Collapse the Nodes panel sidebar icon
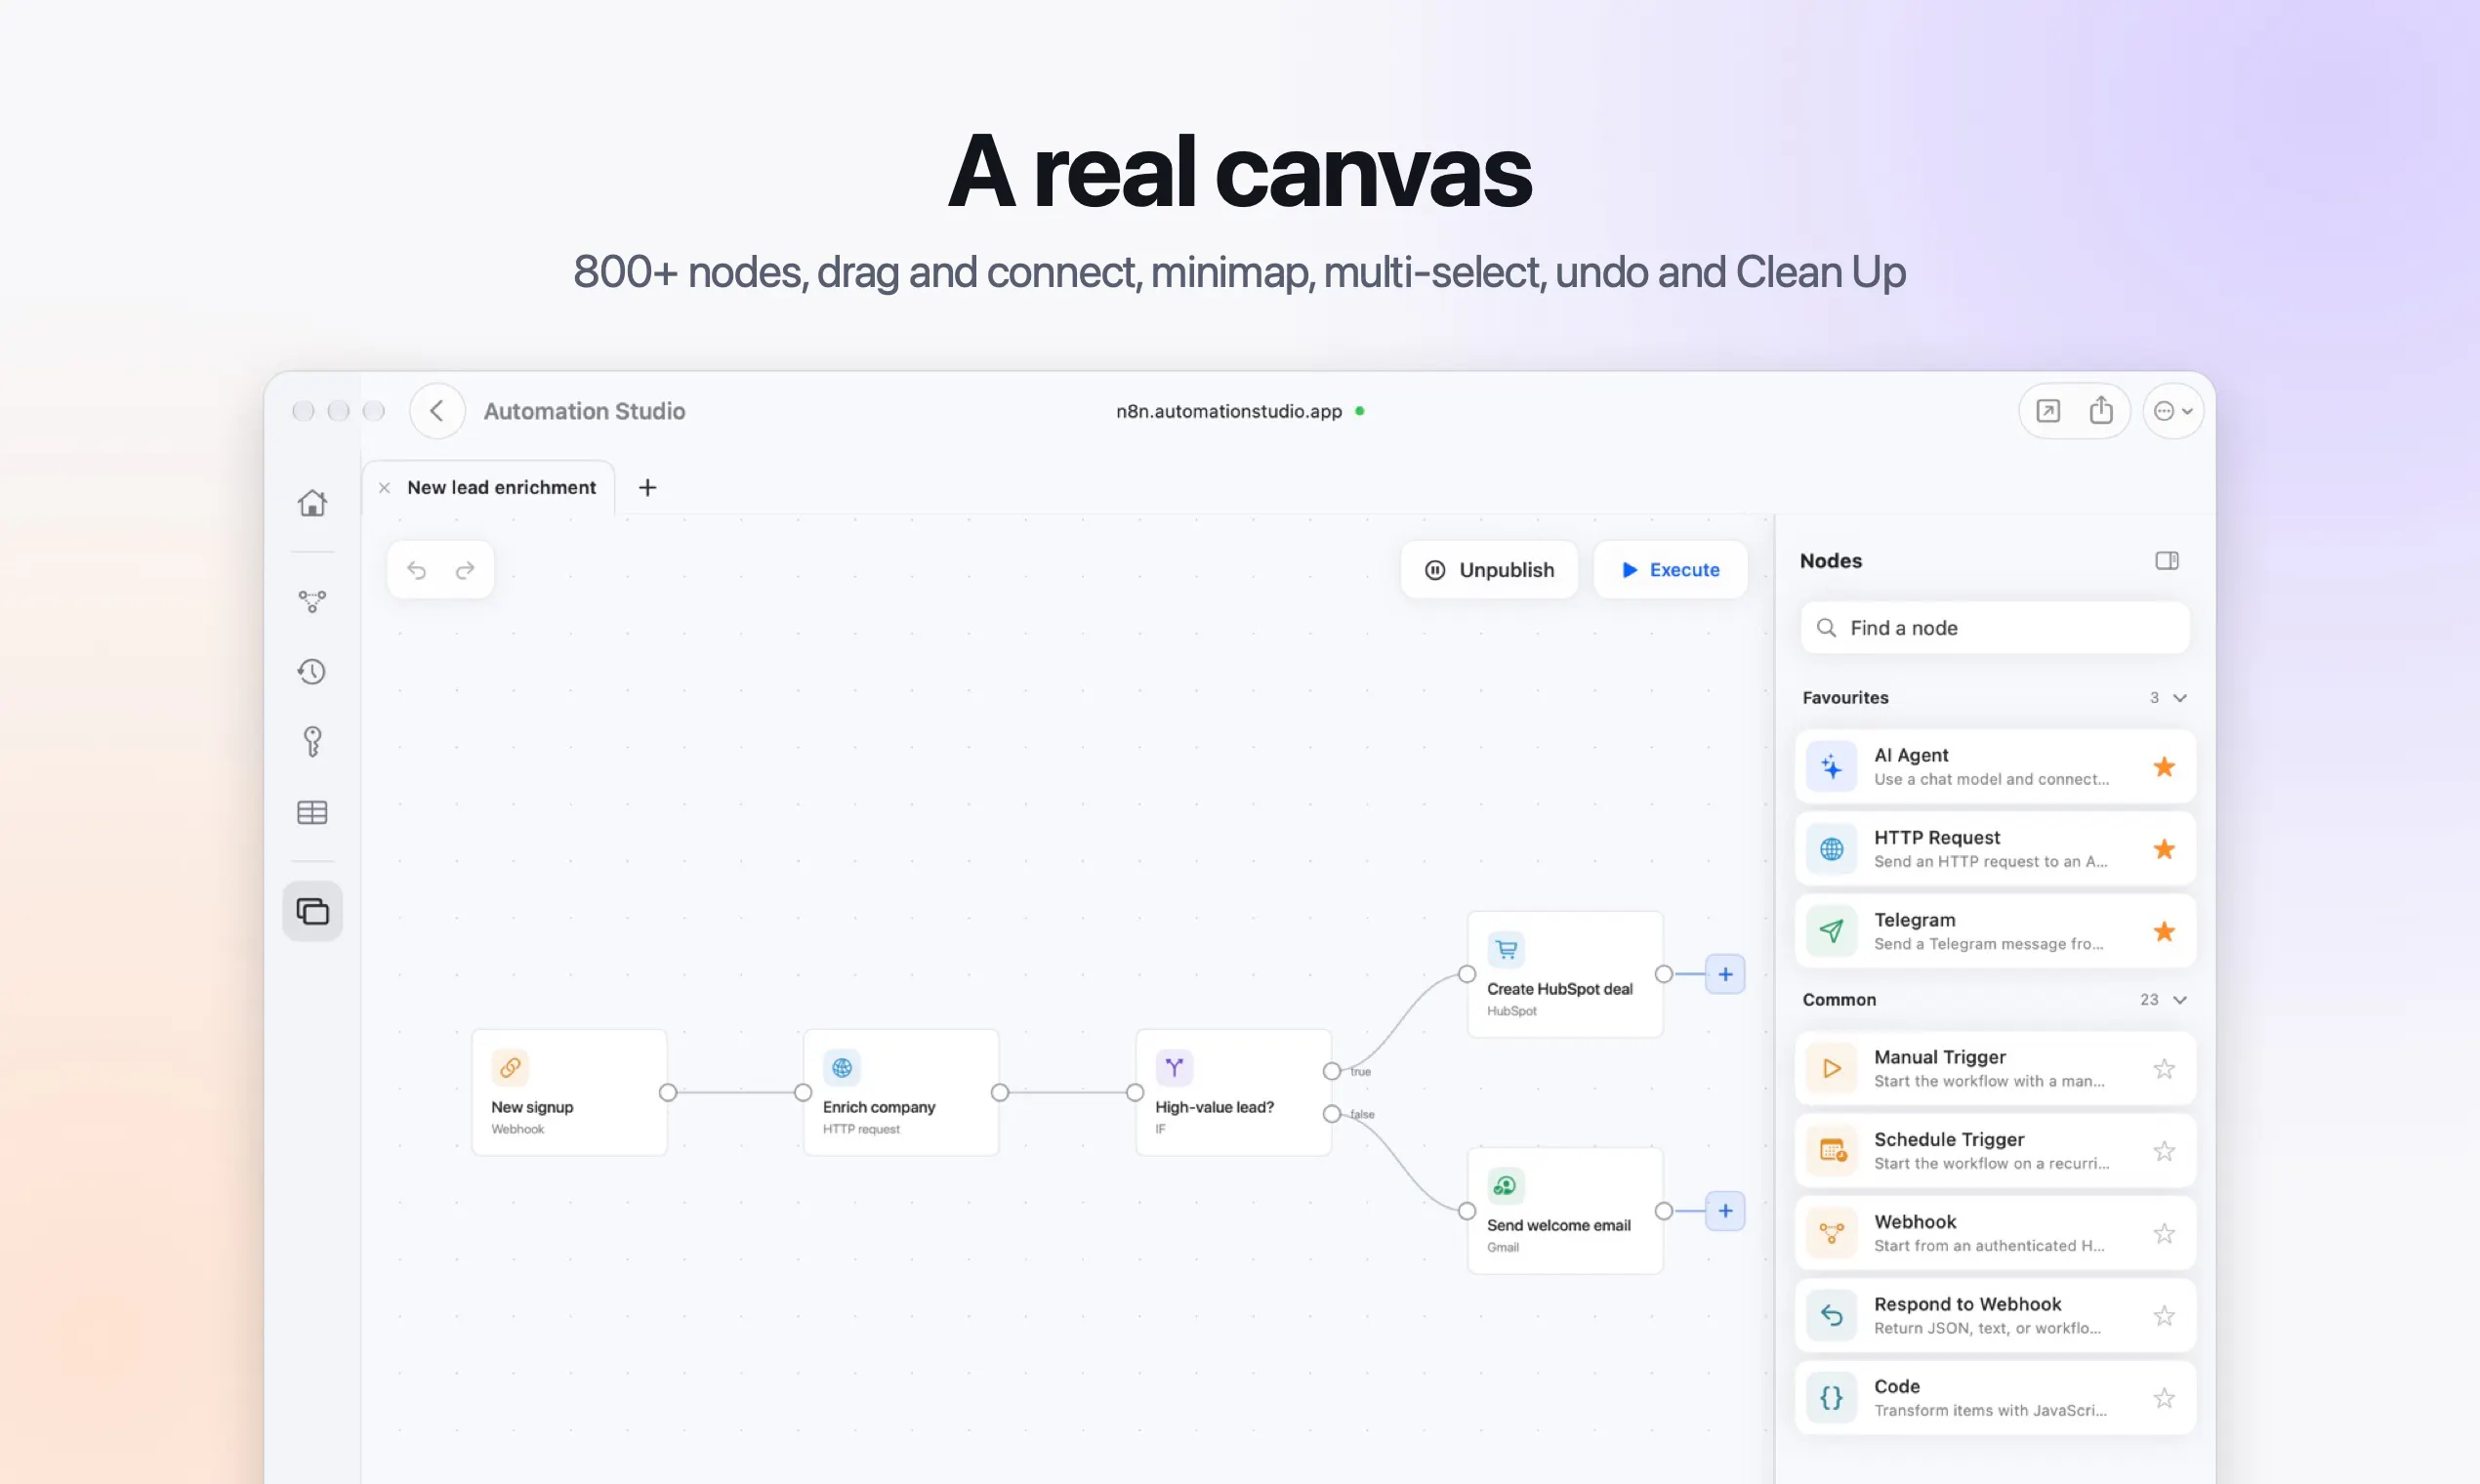Screen dimensions: 2480x1484 (2167, 561)
